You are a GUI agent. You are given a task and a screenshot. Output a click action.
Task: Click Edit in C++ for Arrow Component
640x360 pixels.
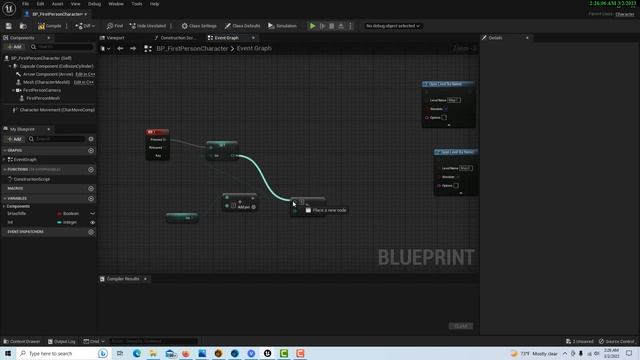(85, 74)
